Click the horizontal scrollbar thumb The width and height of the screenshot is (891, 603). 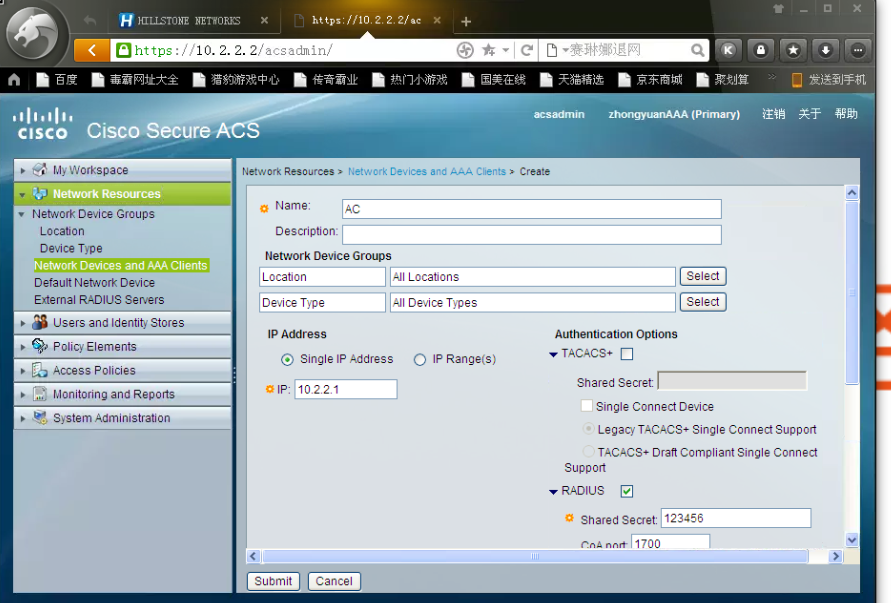(535, 556)
